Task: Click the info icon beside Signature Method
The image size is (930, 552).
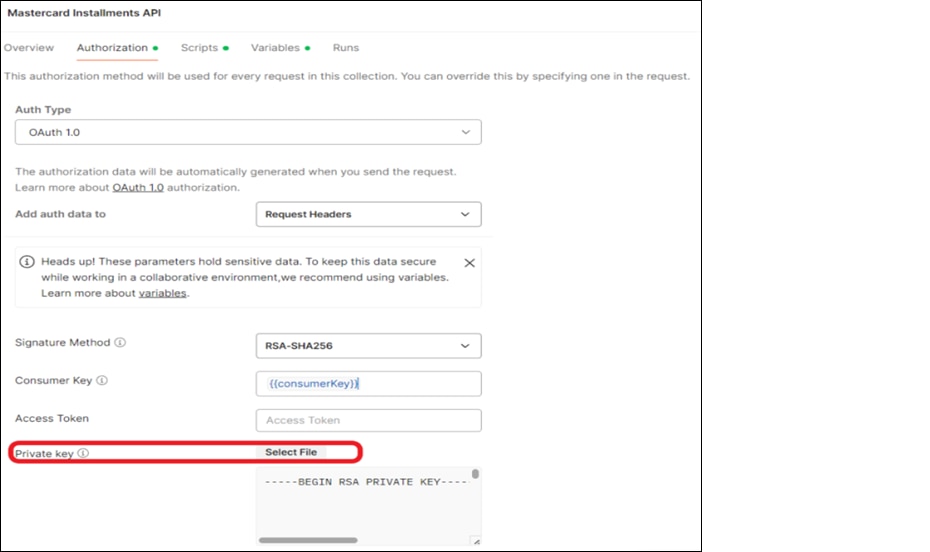Action: [x=120, y=343]
